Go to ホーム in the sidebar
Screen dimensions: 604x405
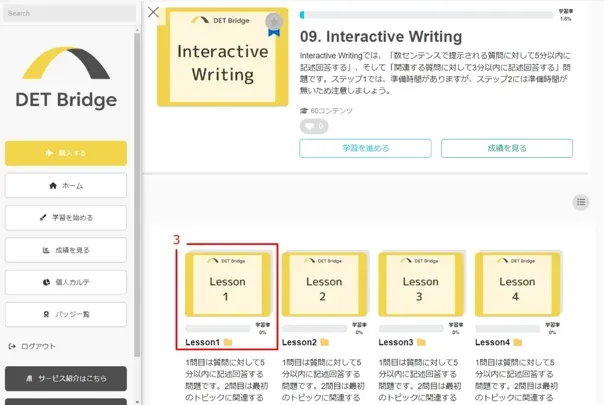66,185
